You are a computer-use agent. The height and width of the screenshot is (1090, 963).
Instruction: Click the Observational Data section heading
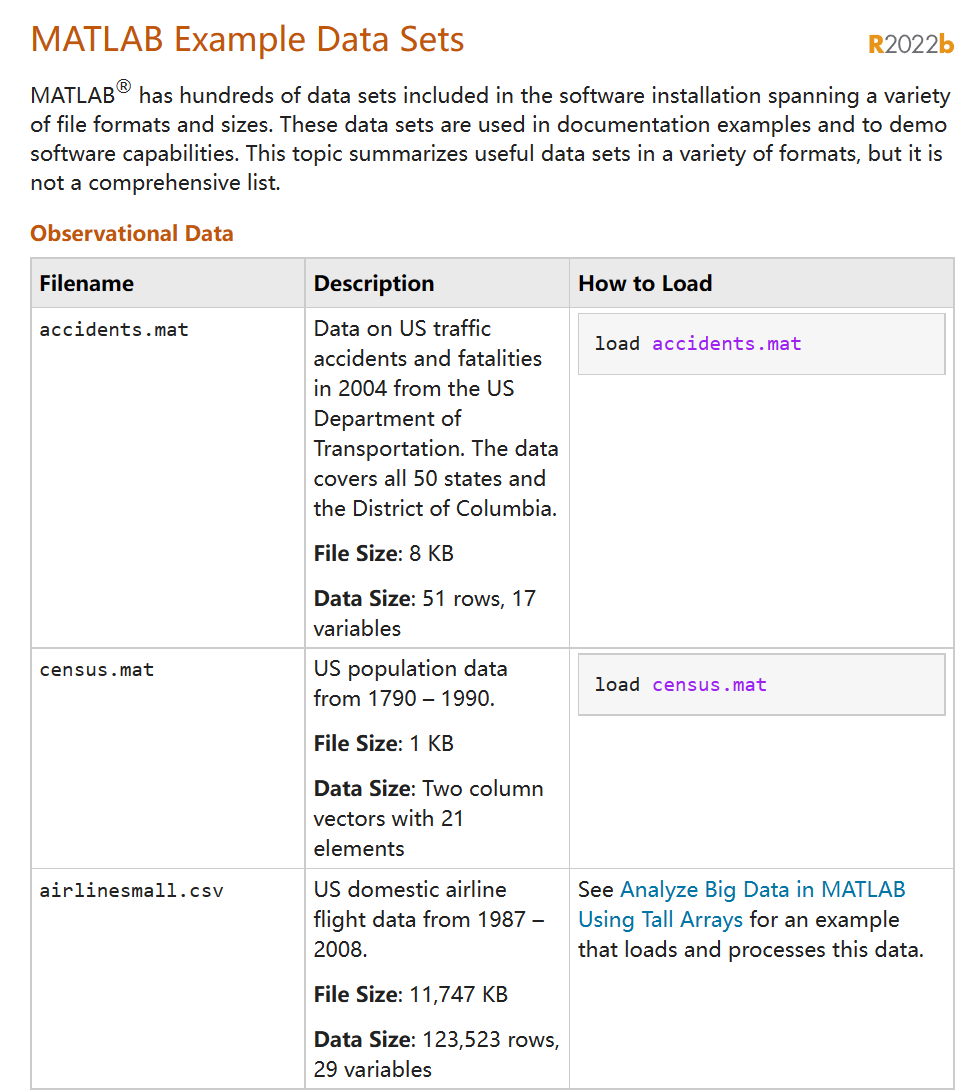[x=132, y=234]
